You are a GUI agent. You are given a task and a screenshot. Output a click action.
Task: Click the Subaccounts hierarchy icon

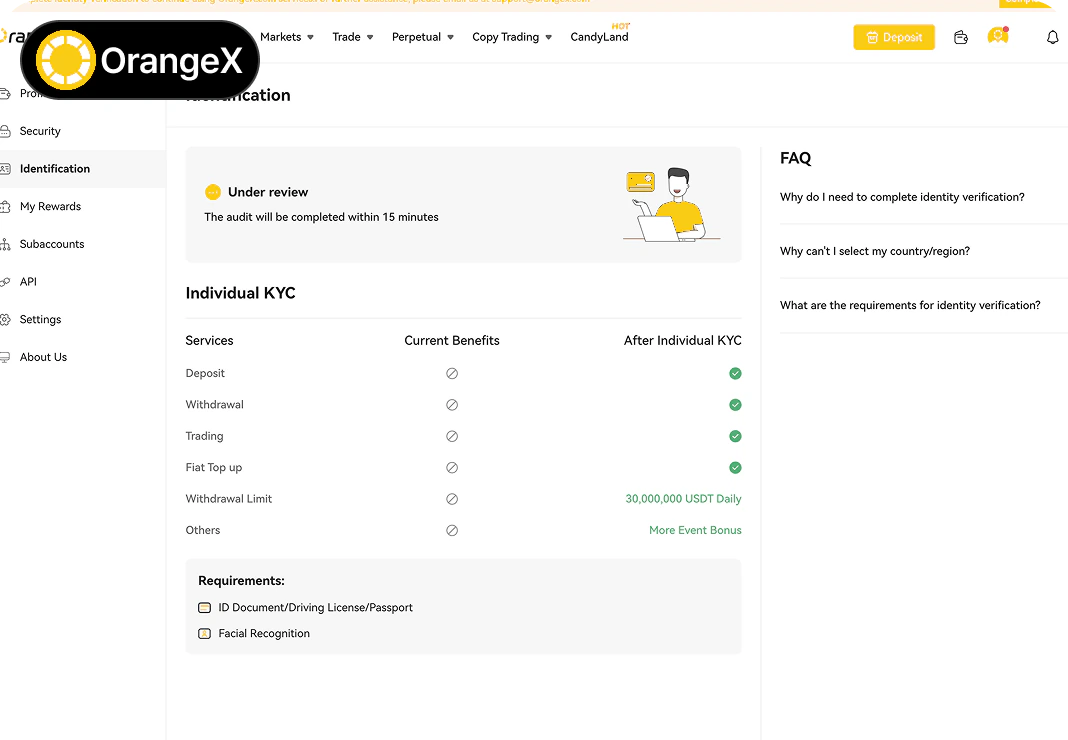(5, 244)
